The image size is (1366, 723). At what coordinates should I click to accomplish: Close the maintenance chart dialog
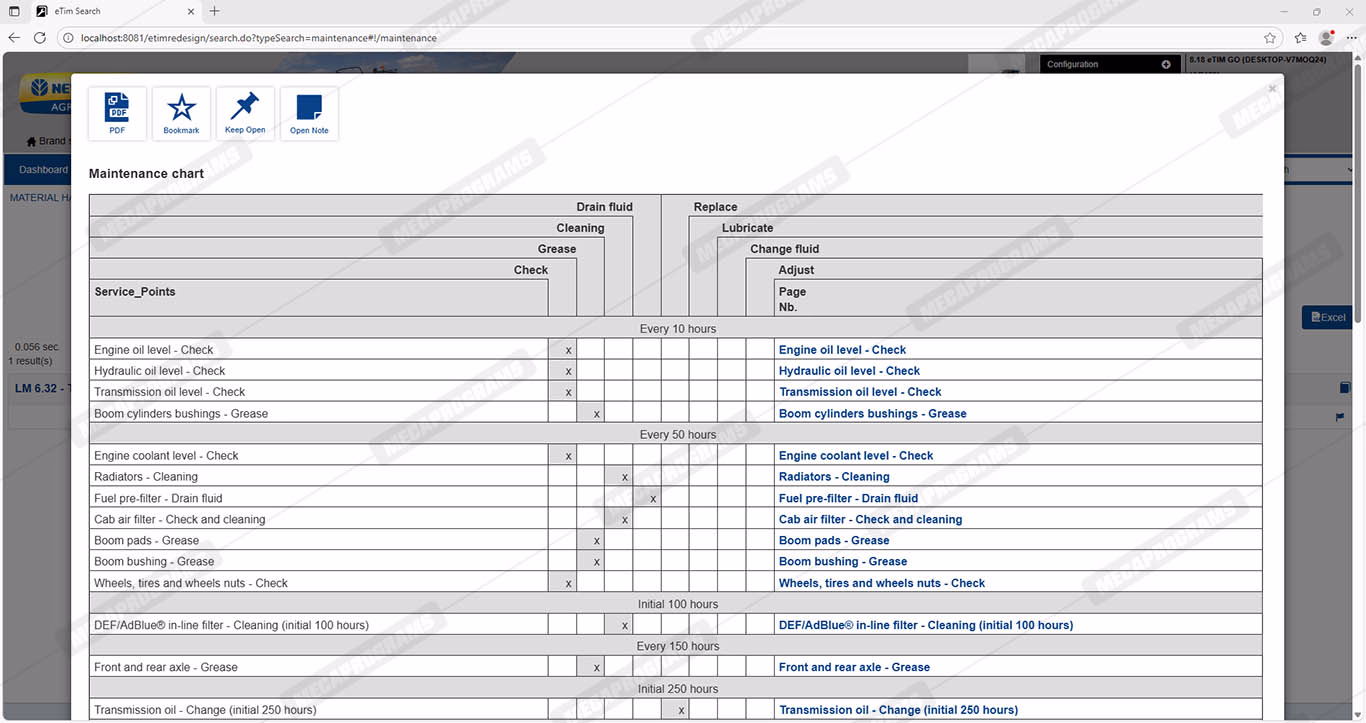coord(1272,89)
